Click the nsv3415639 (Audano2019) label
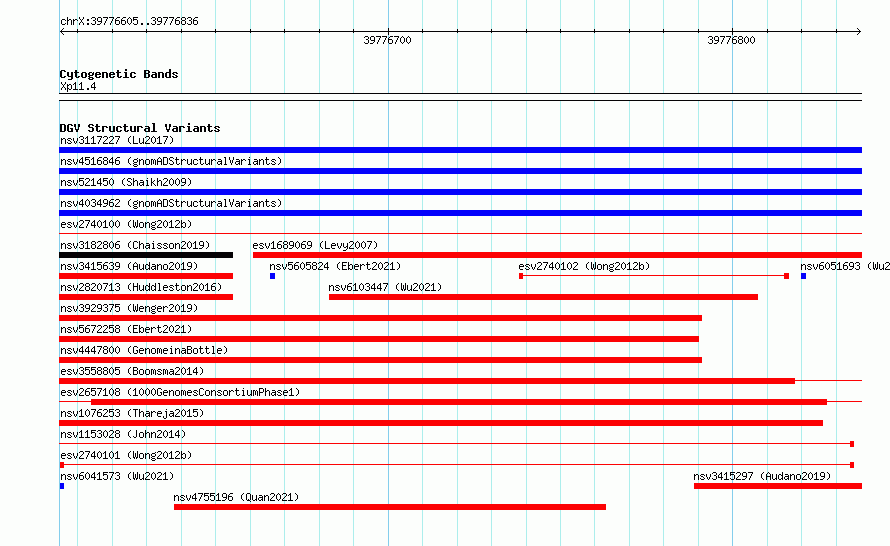This screenshot has height=546, width=890. coord(129,266)
